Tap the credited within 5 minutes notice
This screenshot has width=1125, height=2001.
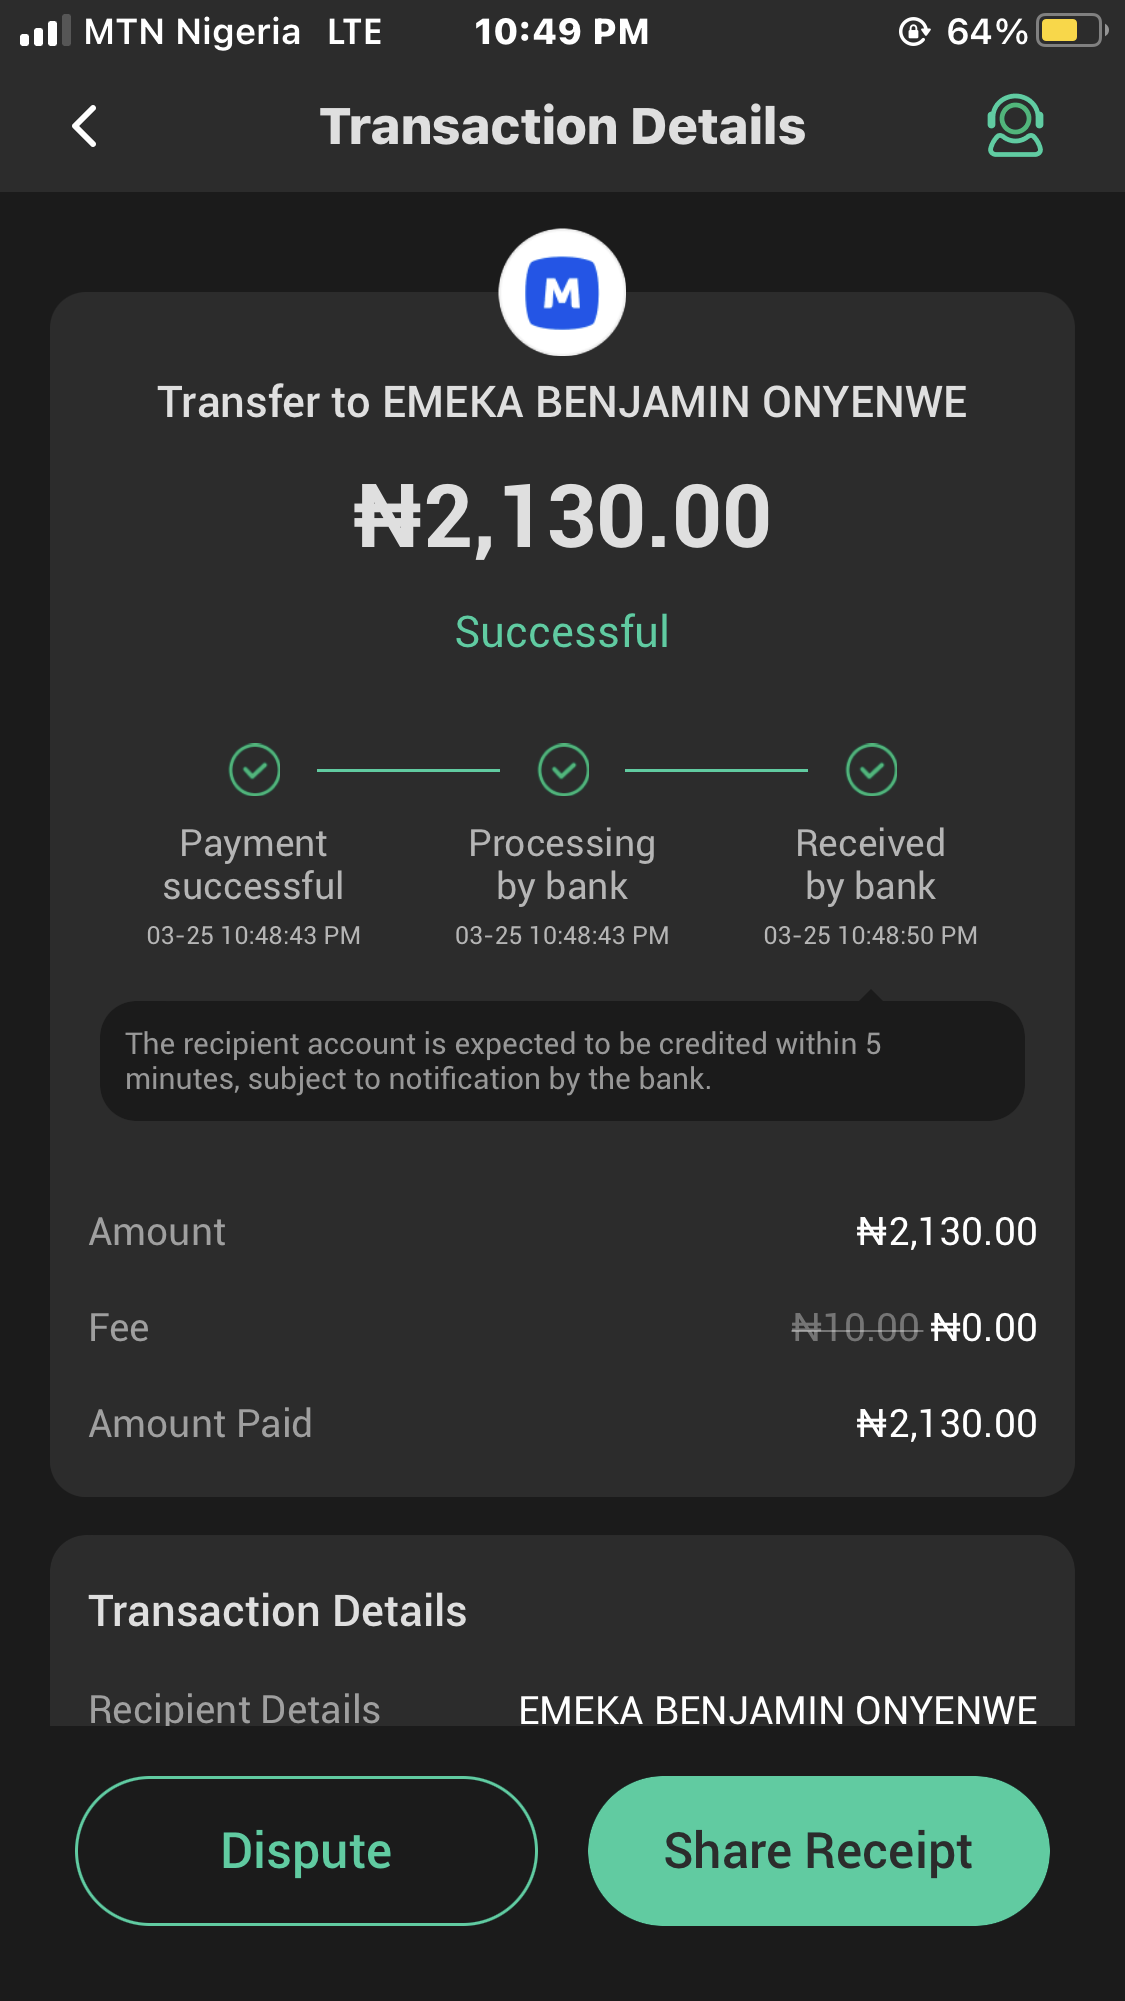point(562,1061)
